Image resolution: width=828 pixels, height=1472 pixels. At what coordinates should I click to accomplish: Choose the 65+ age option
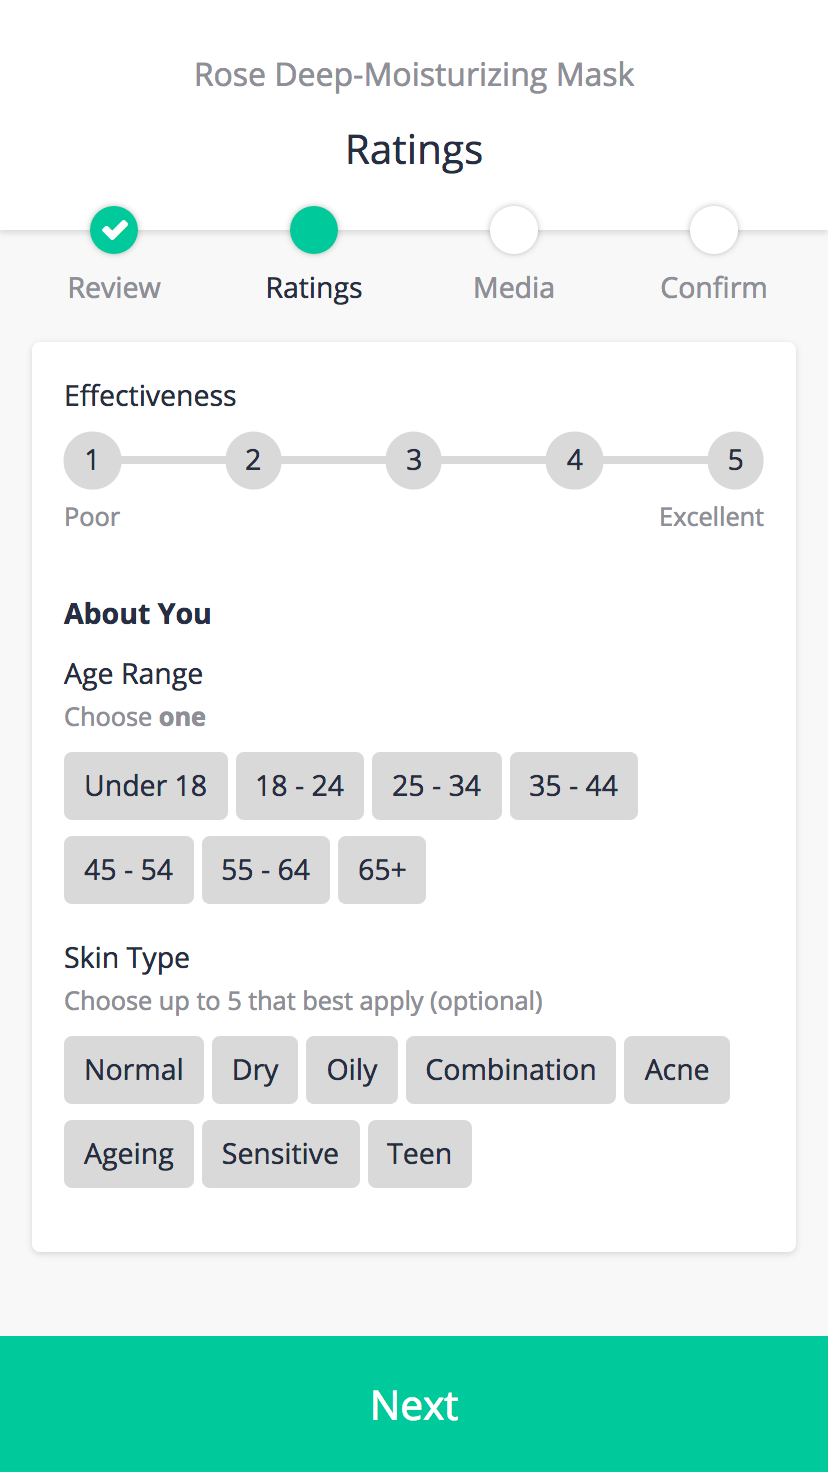pos(382,870)
